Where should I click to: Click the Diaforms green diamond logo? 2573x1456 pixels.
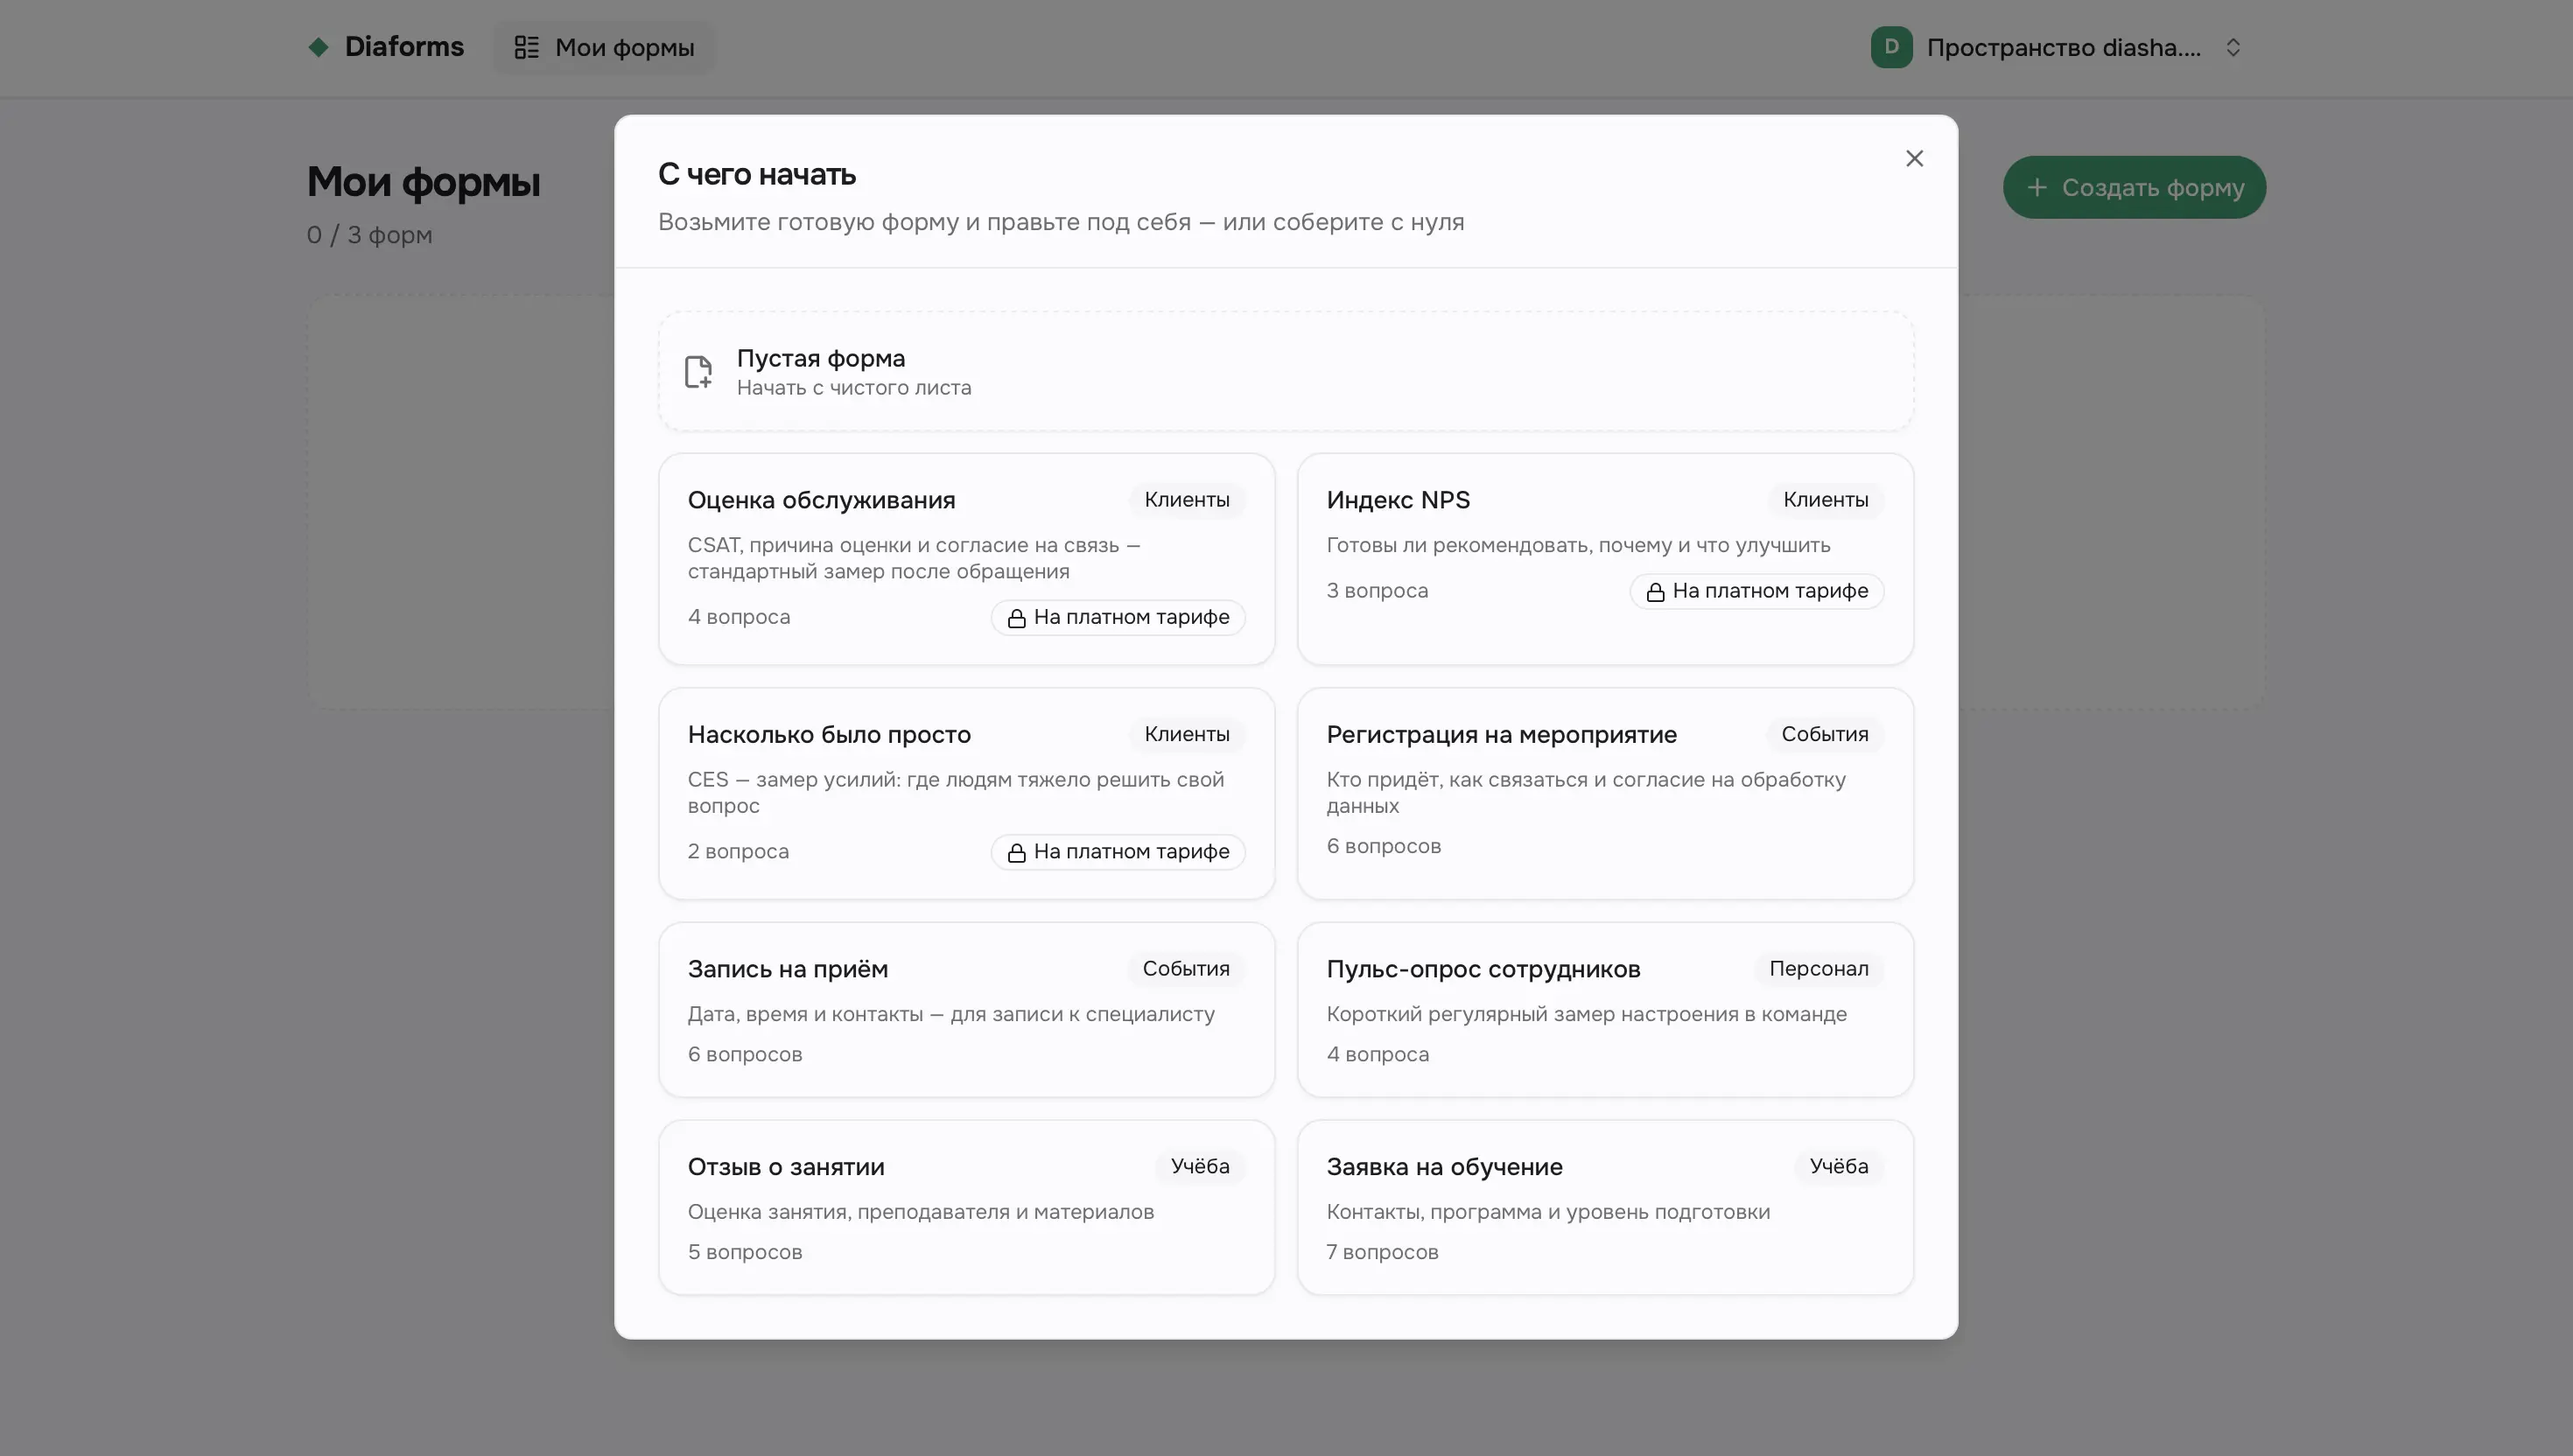click(319, 47)
